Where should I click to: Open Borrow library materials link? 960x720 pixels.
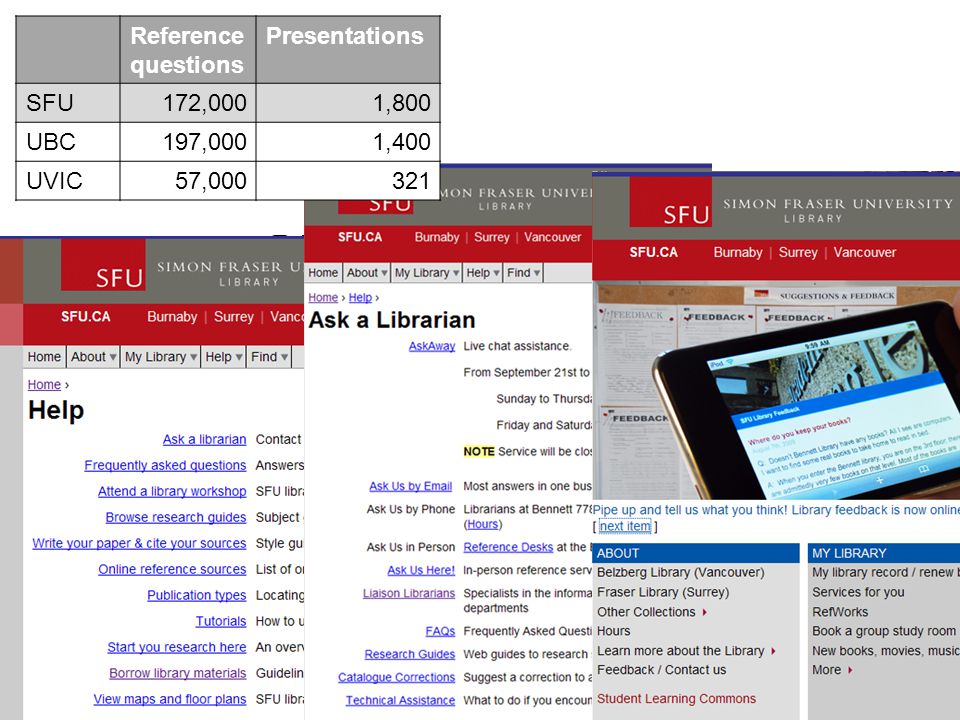[x=178, y=673]
